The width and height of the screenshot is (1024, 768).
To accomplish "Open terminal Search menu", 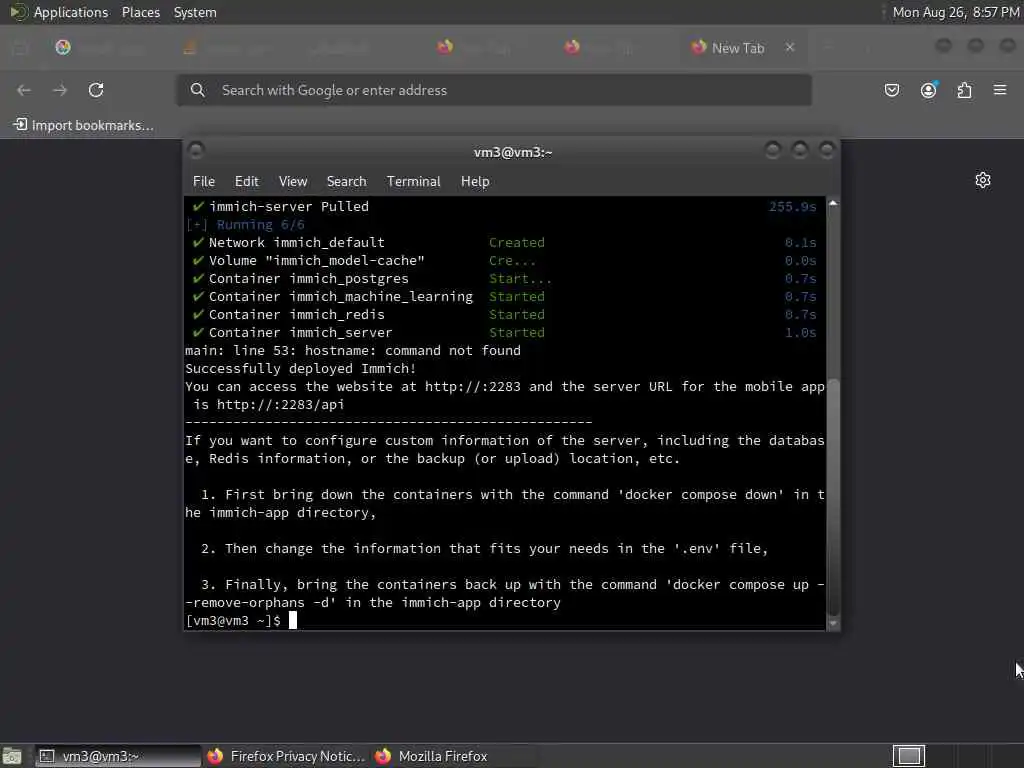I will click(346, 182).
